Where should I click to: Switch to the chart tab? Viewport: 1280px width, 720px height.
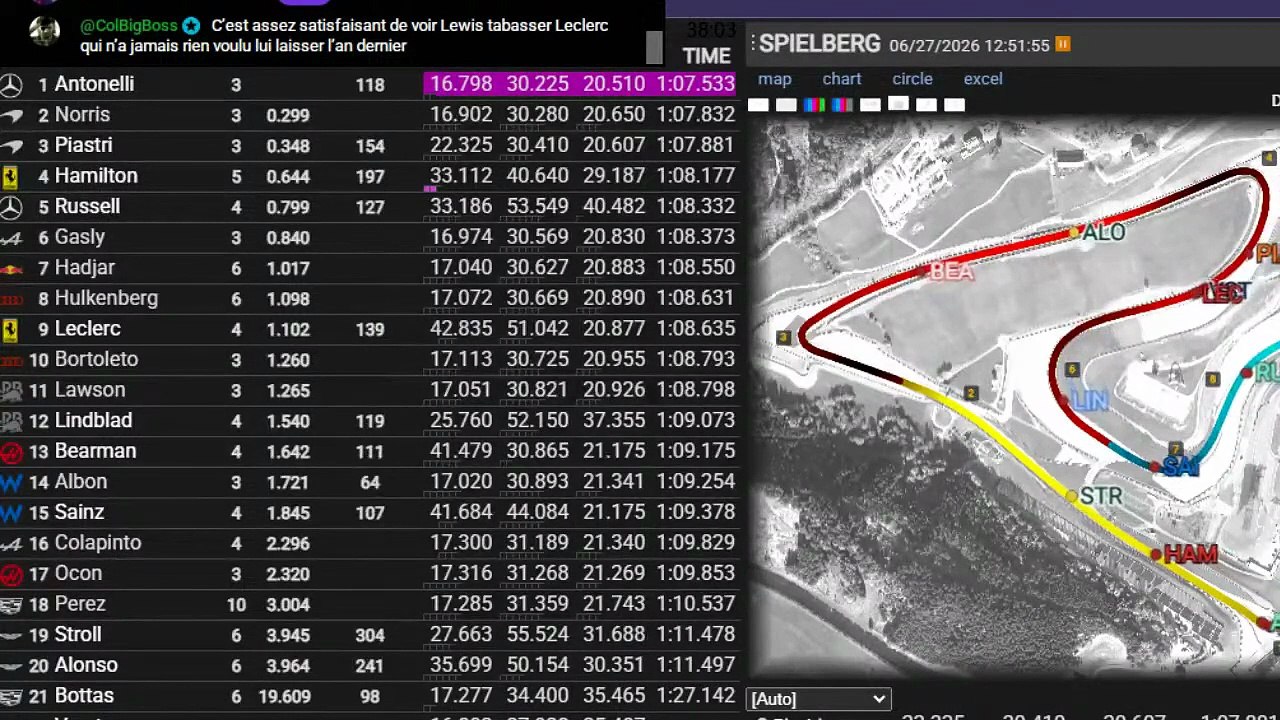(x=842, y=79)
